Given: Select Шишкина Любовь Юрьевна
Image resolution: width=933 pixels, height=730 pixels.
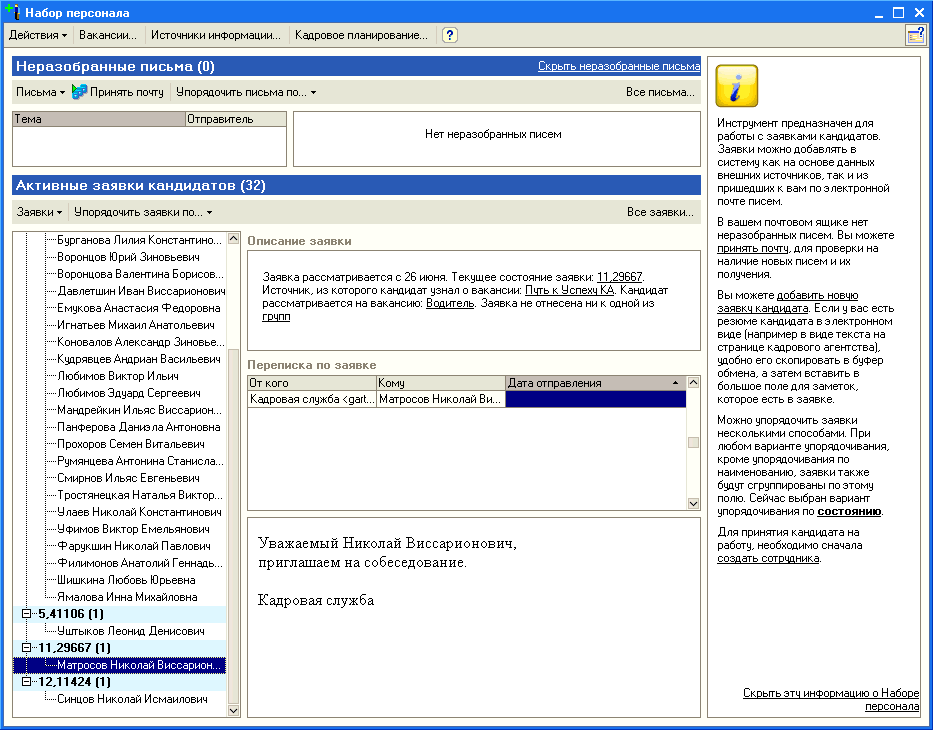Looking at the screenshot, I should point(126,579).
